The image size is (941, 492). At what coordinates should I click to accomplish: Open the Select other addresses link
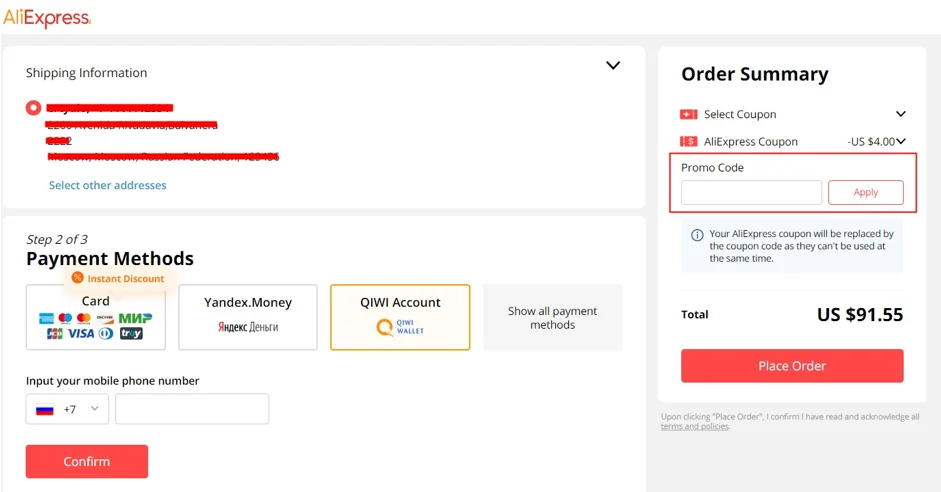108,185
